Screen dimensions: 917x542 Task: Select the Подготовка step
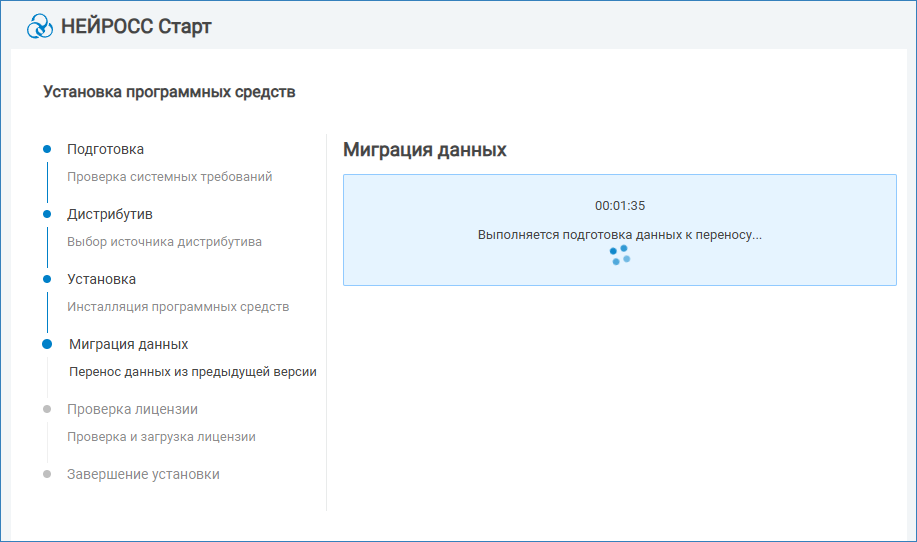(105, 149)
